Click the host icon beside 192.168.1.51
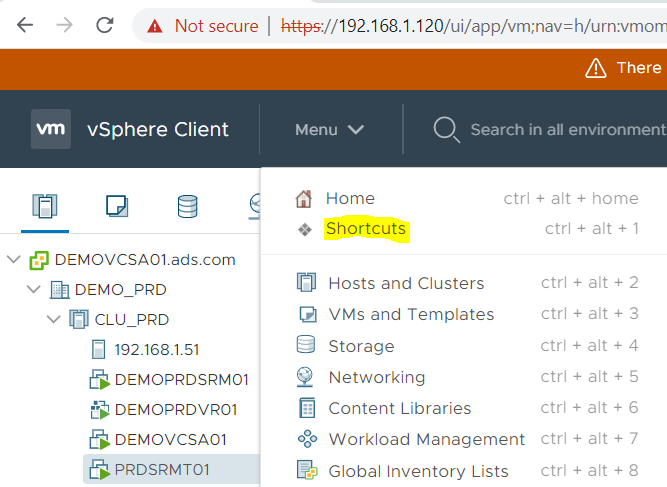The image size is (667, 487). tap(98, 349)
